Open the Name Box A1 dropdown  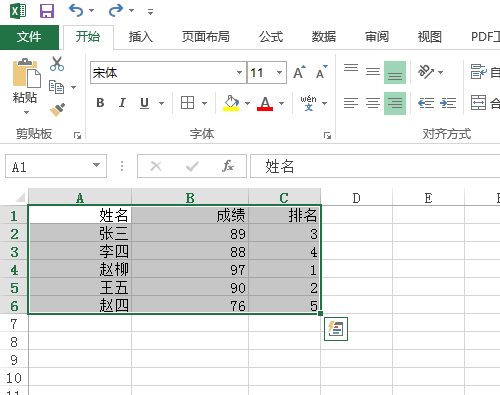click(96, 165)
